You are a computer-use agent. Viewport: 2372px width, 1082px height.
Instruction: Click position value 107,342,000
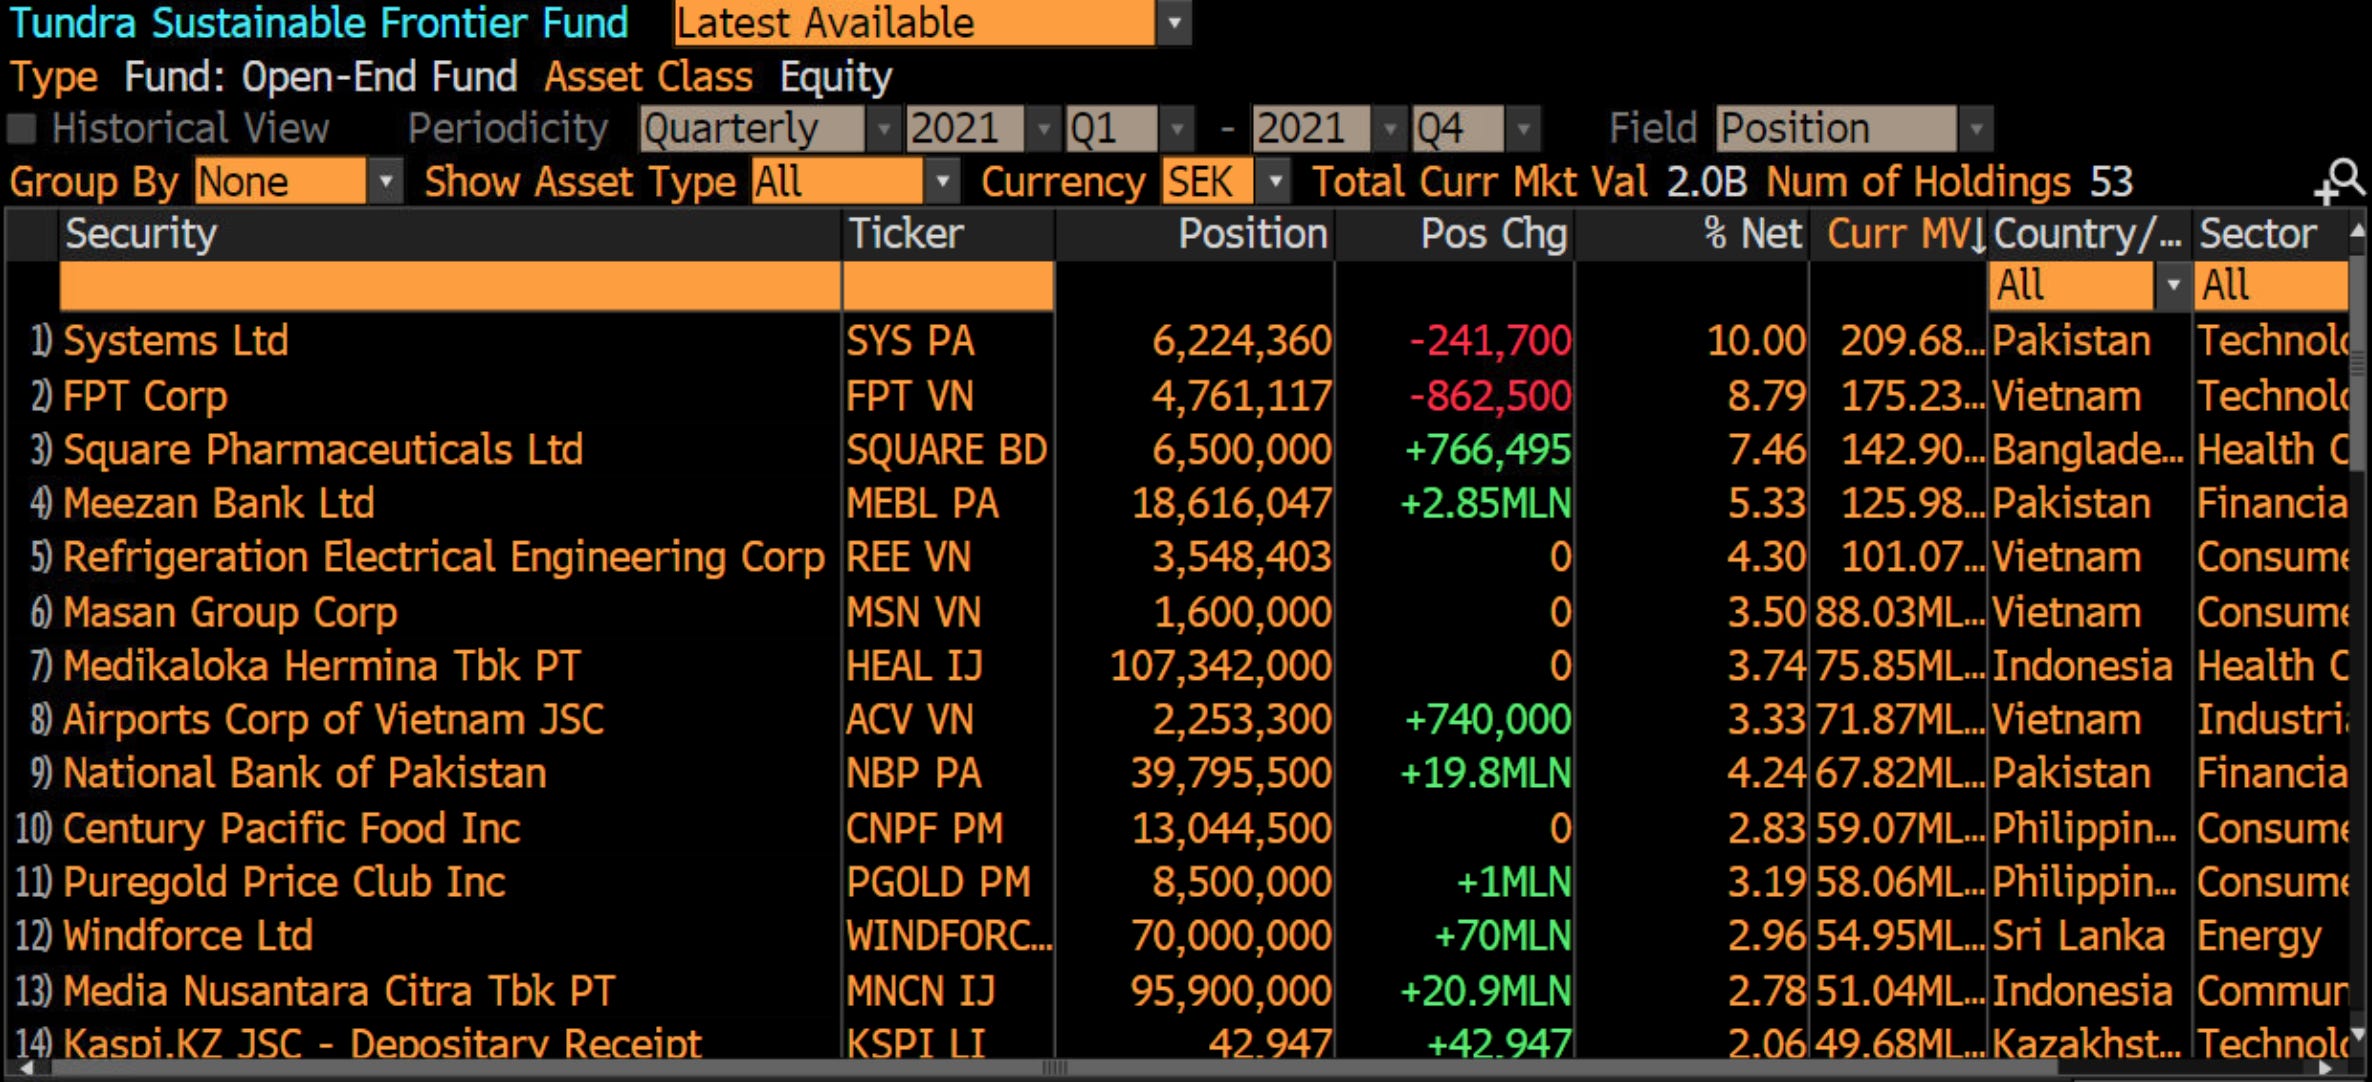(x=1221, y=666)
